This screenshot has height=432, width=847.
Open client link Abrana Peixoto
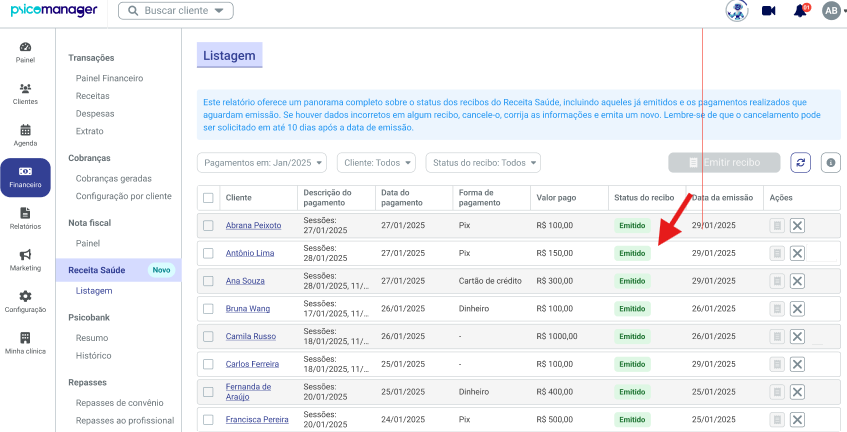click(253, 225)
